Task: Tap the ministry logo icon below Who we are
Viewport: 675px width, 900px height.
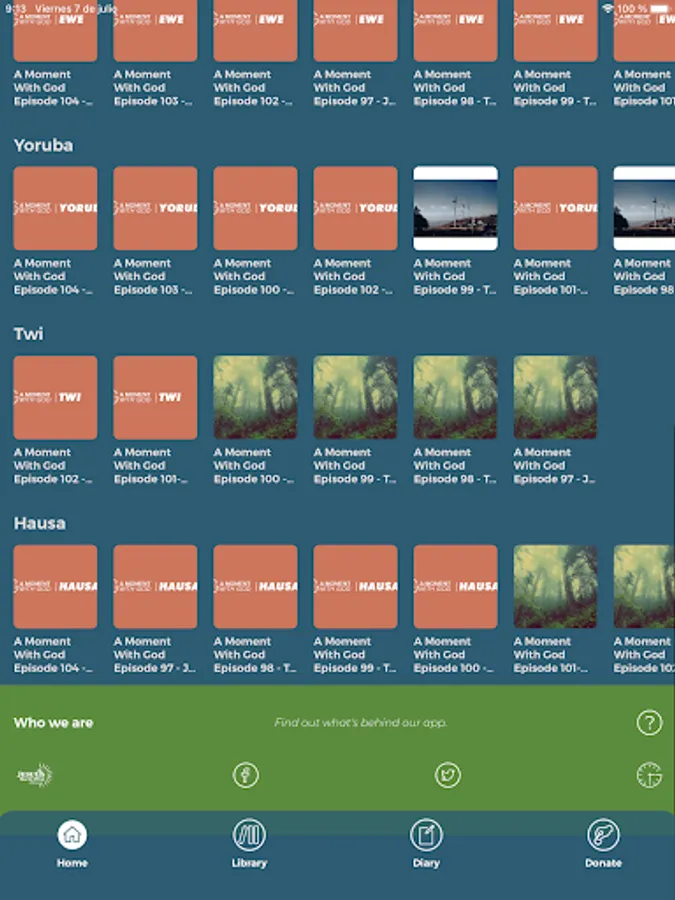Action: coord(34,775)
